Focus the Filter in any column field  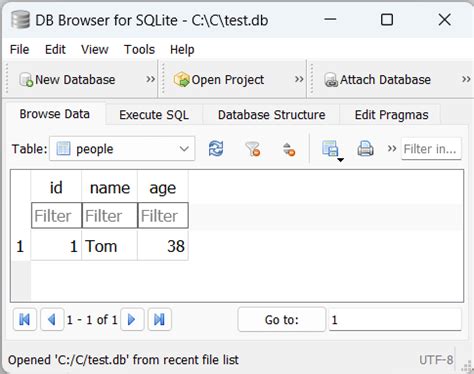click(x=431, y=149)
